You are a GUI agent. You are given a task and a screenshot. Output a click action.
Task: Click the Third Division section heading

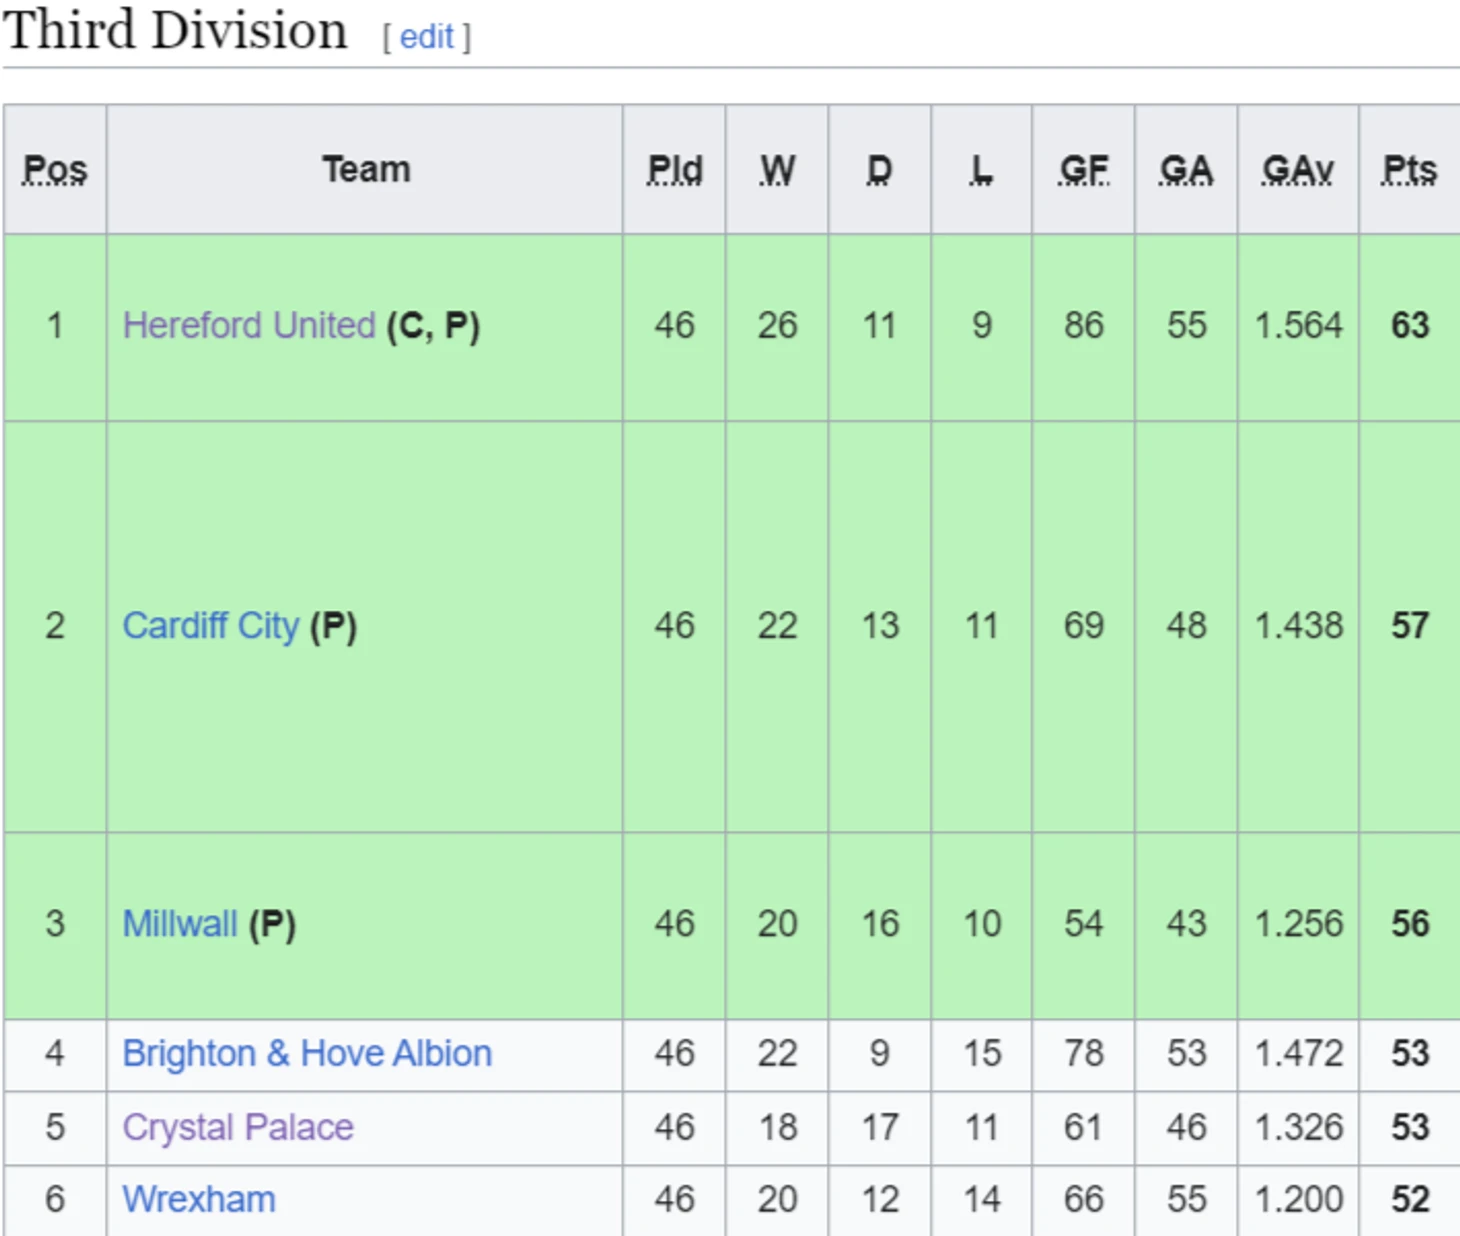175,30
